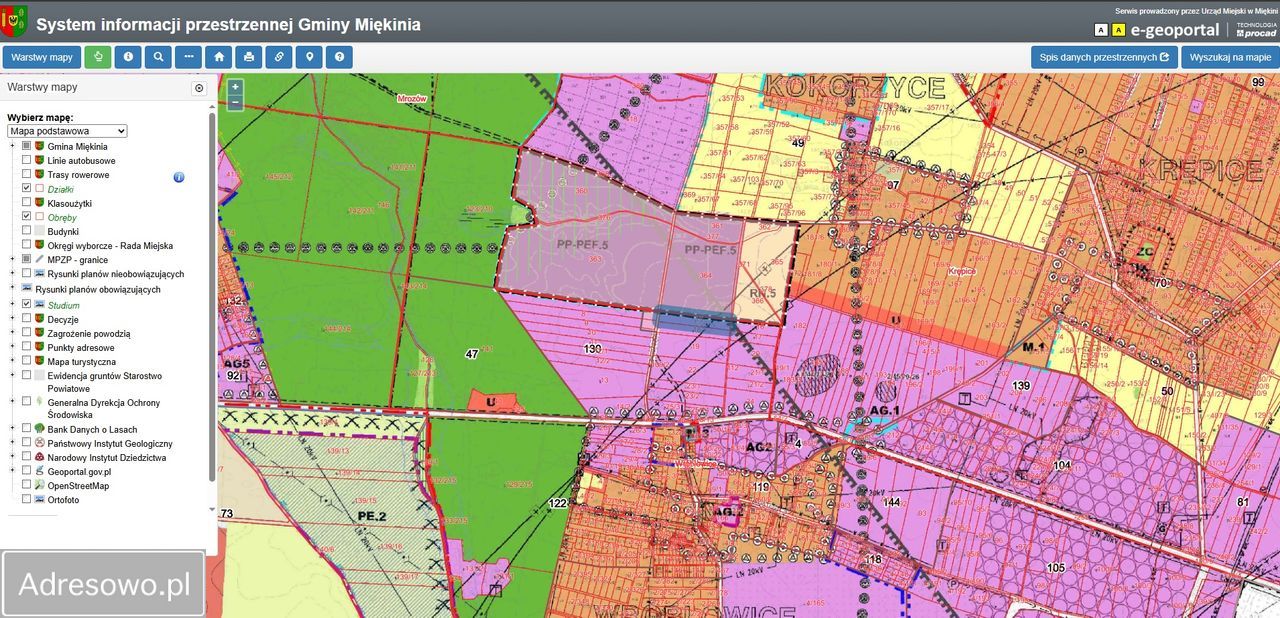Zoom in using the map plus button
The width and height of the screenshot is (1280, 618).
[235, 87]
